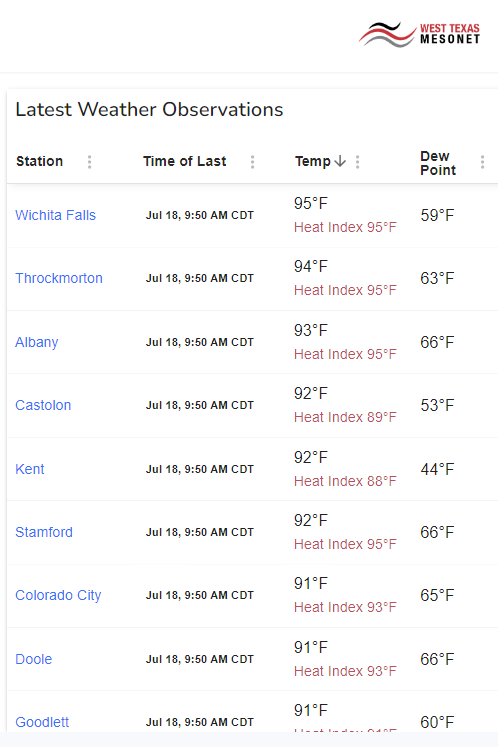Open Dew Point column options menu
Screen dimensions: 498x747
point(482,162)
